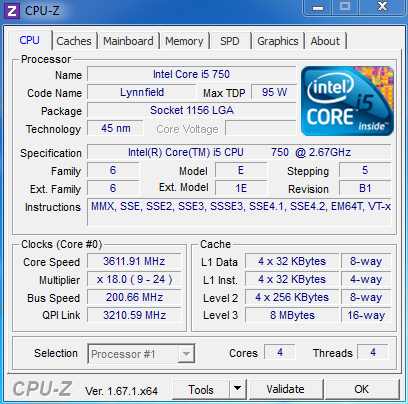Go to the SPD tab
This screenshot has width=408, height=404.
click(230, 41)
